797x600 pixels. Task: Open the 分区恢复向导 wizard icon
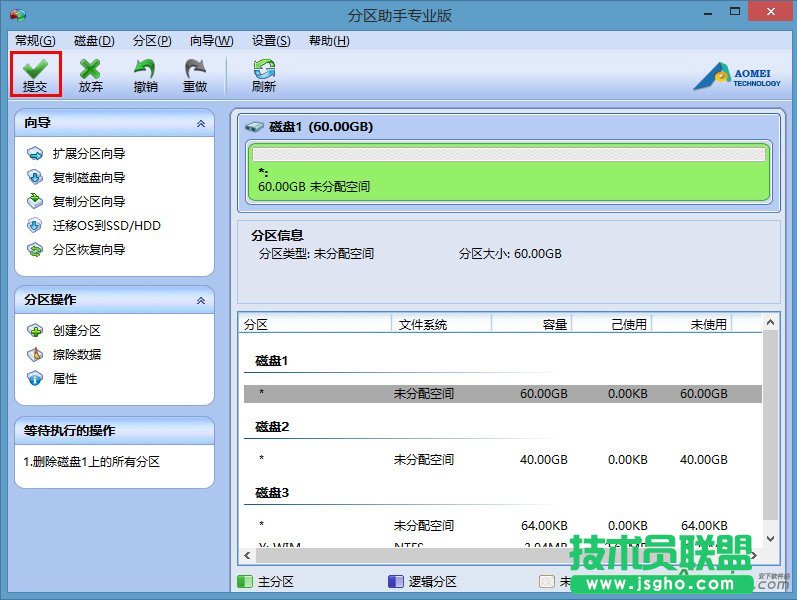pyautogui.click(x=35, y=249)
